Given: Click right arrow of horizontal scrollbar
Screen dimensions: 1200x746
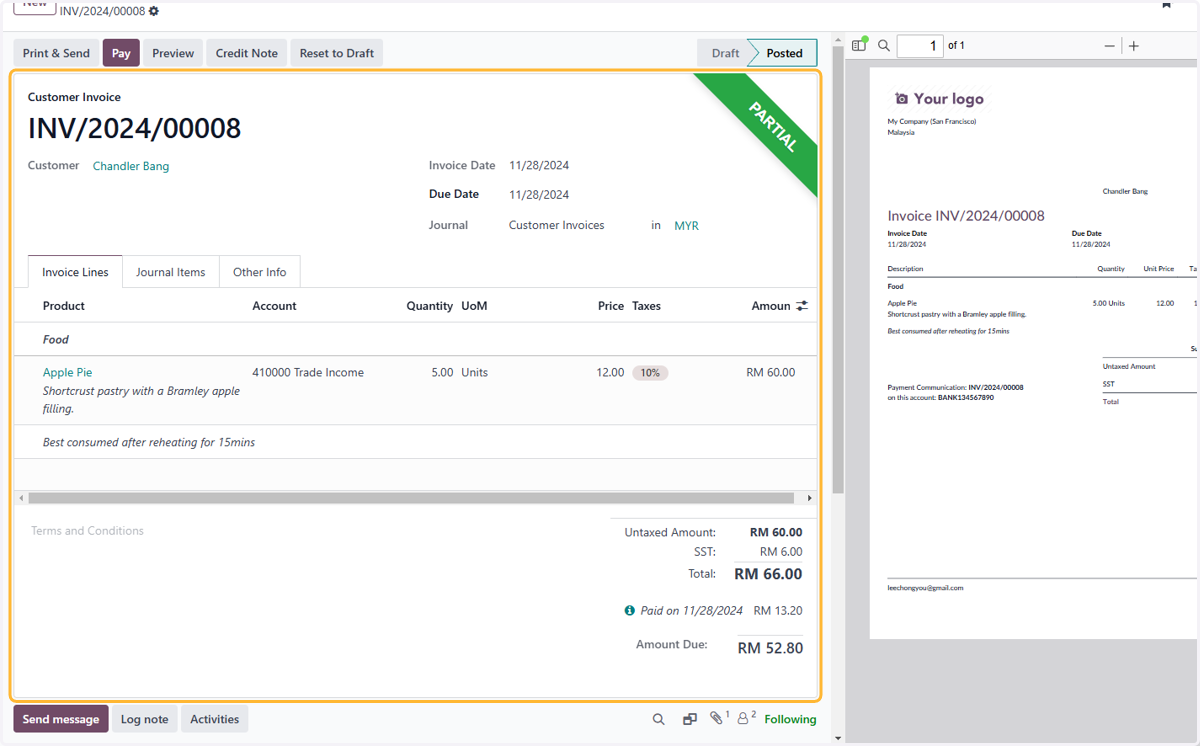Looking at the screenshot, I should coord(809,498).
